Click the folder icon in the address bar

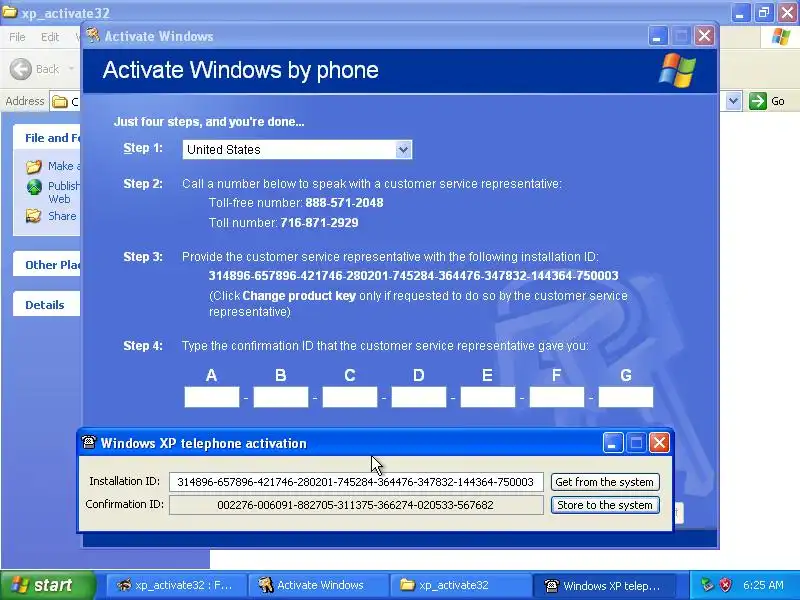click(x=60, y=102)
